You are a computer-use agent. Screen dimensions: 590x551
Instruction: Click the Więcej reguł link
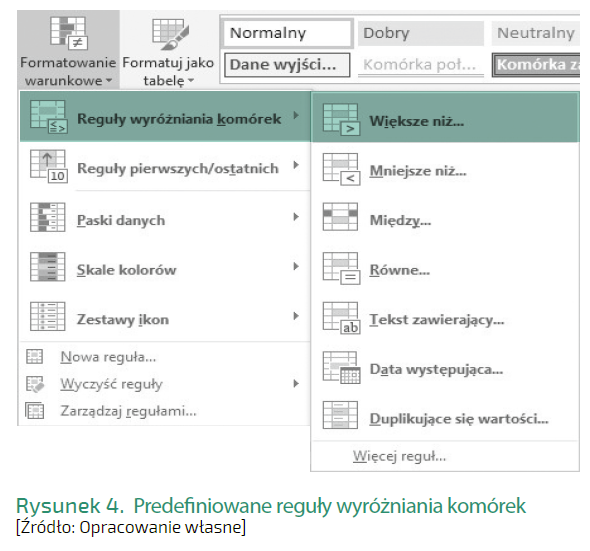click(x=399, y=456)
